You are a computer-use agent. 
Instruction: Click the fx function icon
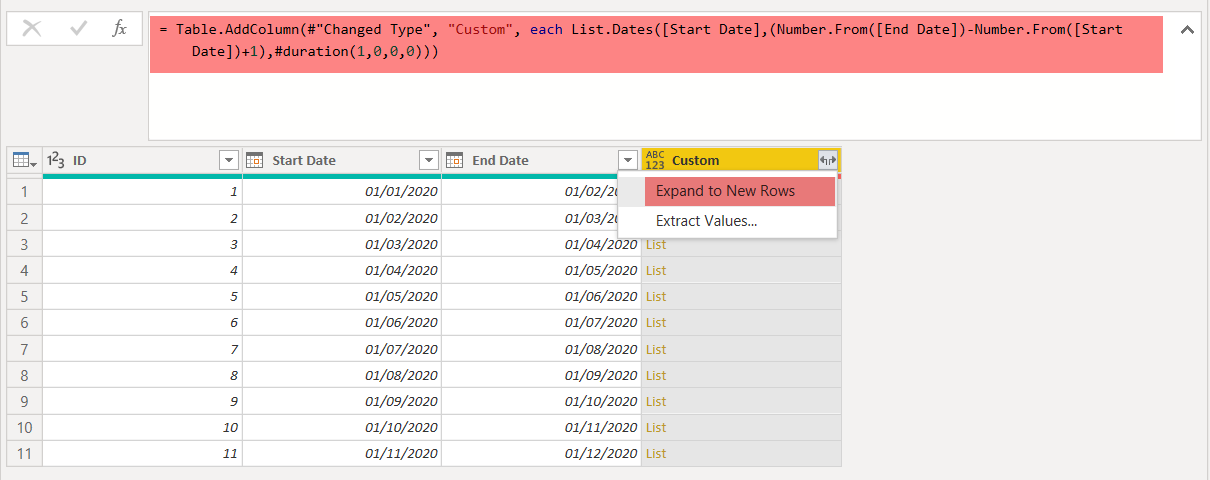(x=119, y=29)
